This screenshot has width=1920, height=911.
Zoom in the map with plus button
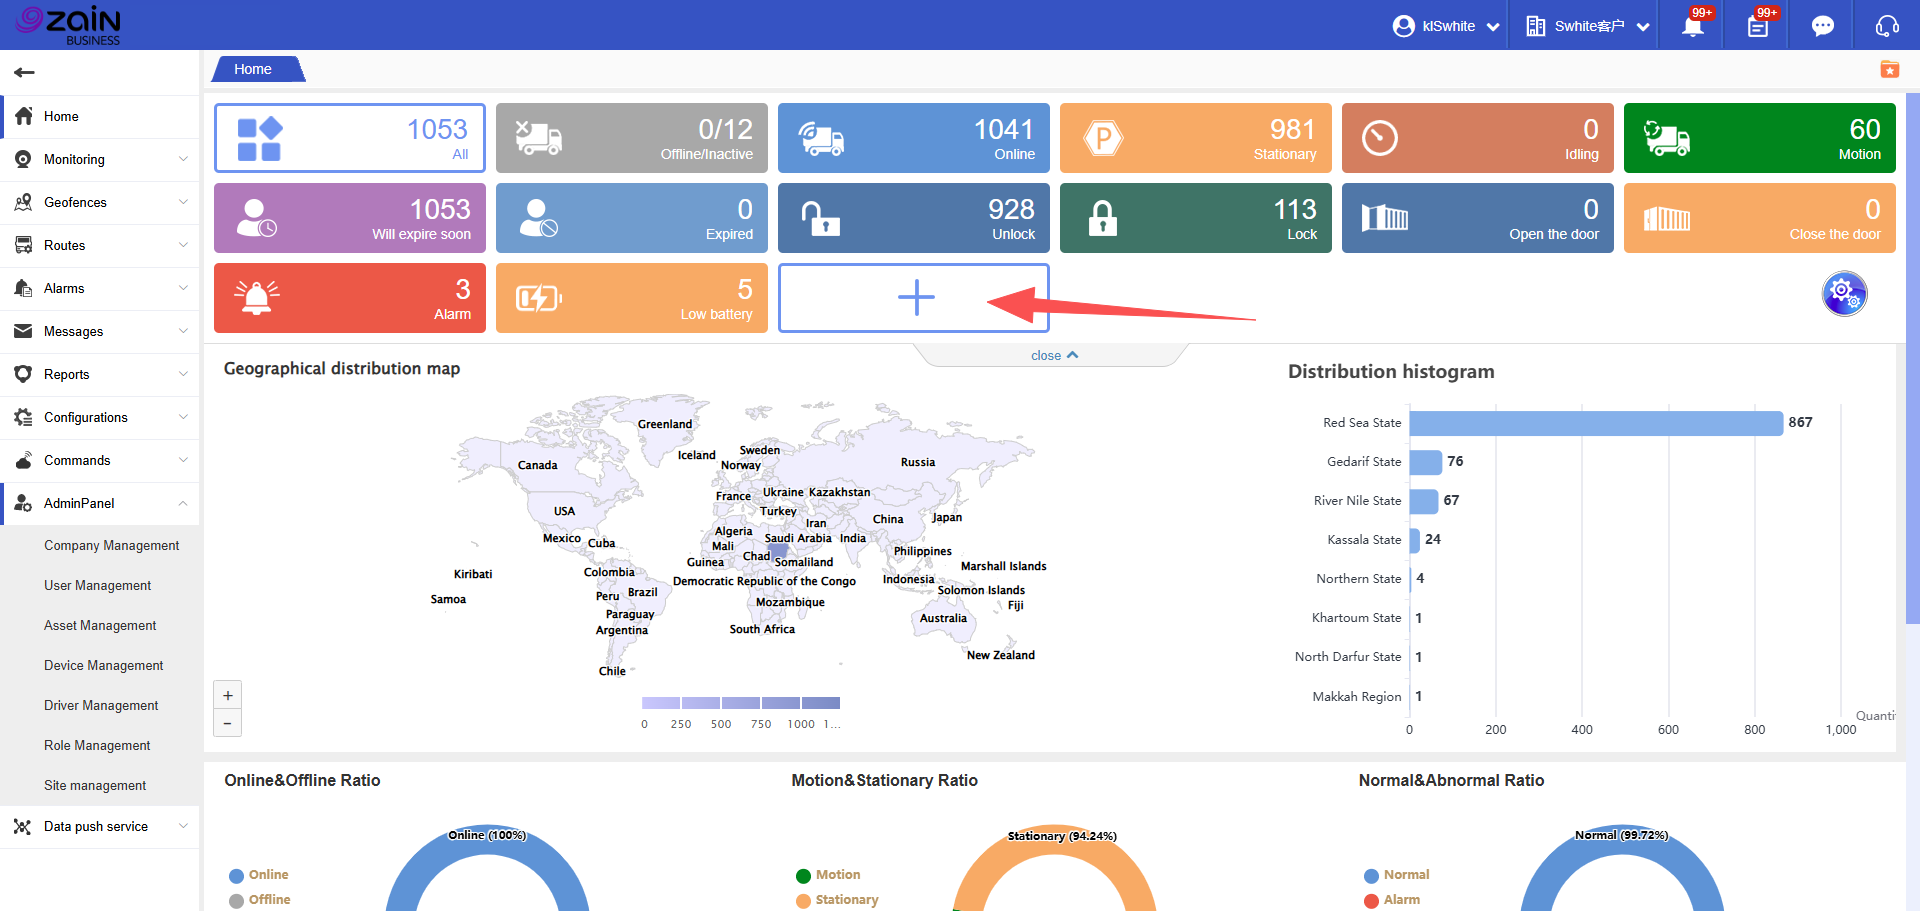[x=228, y=696]
